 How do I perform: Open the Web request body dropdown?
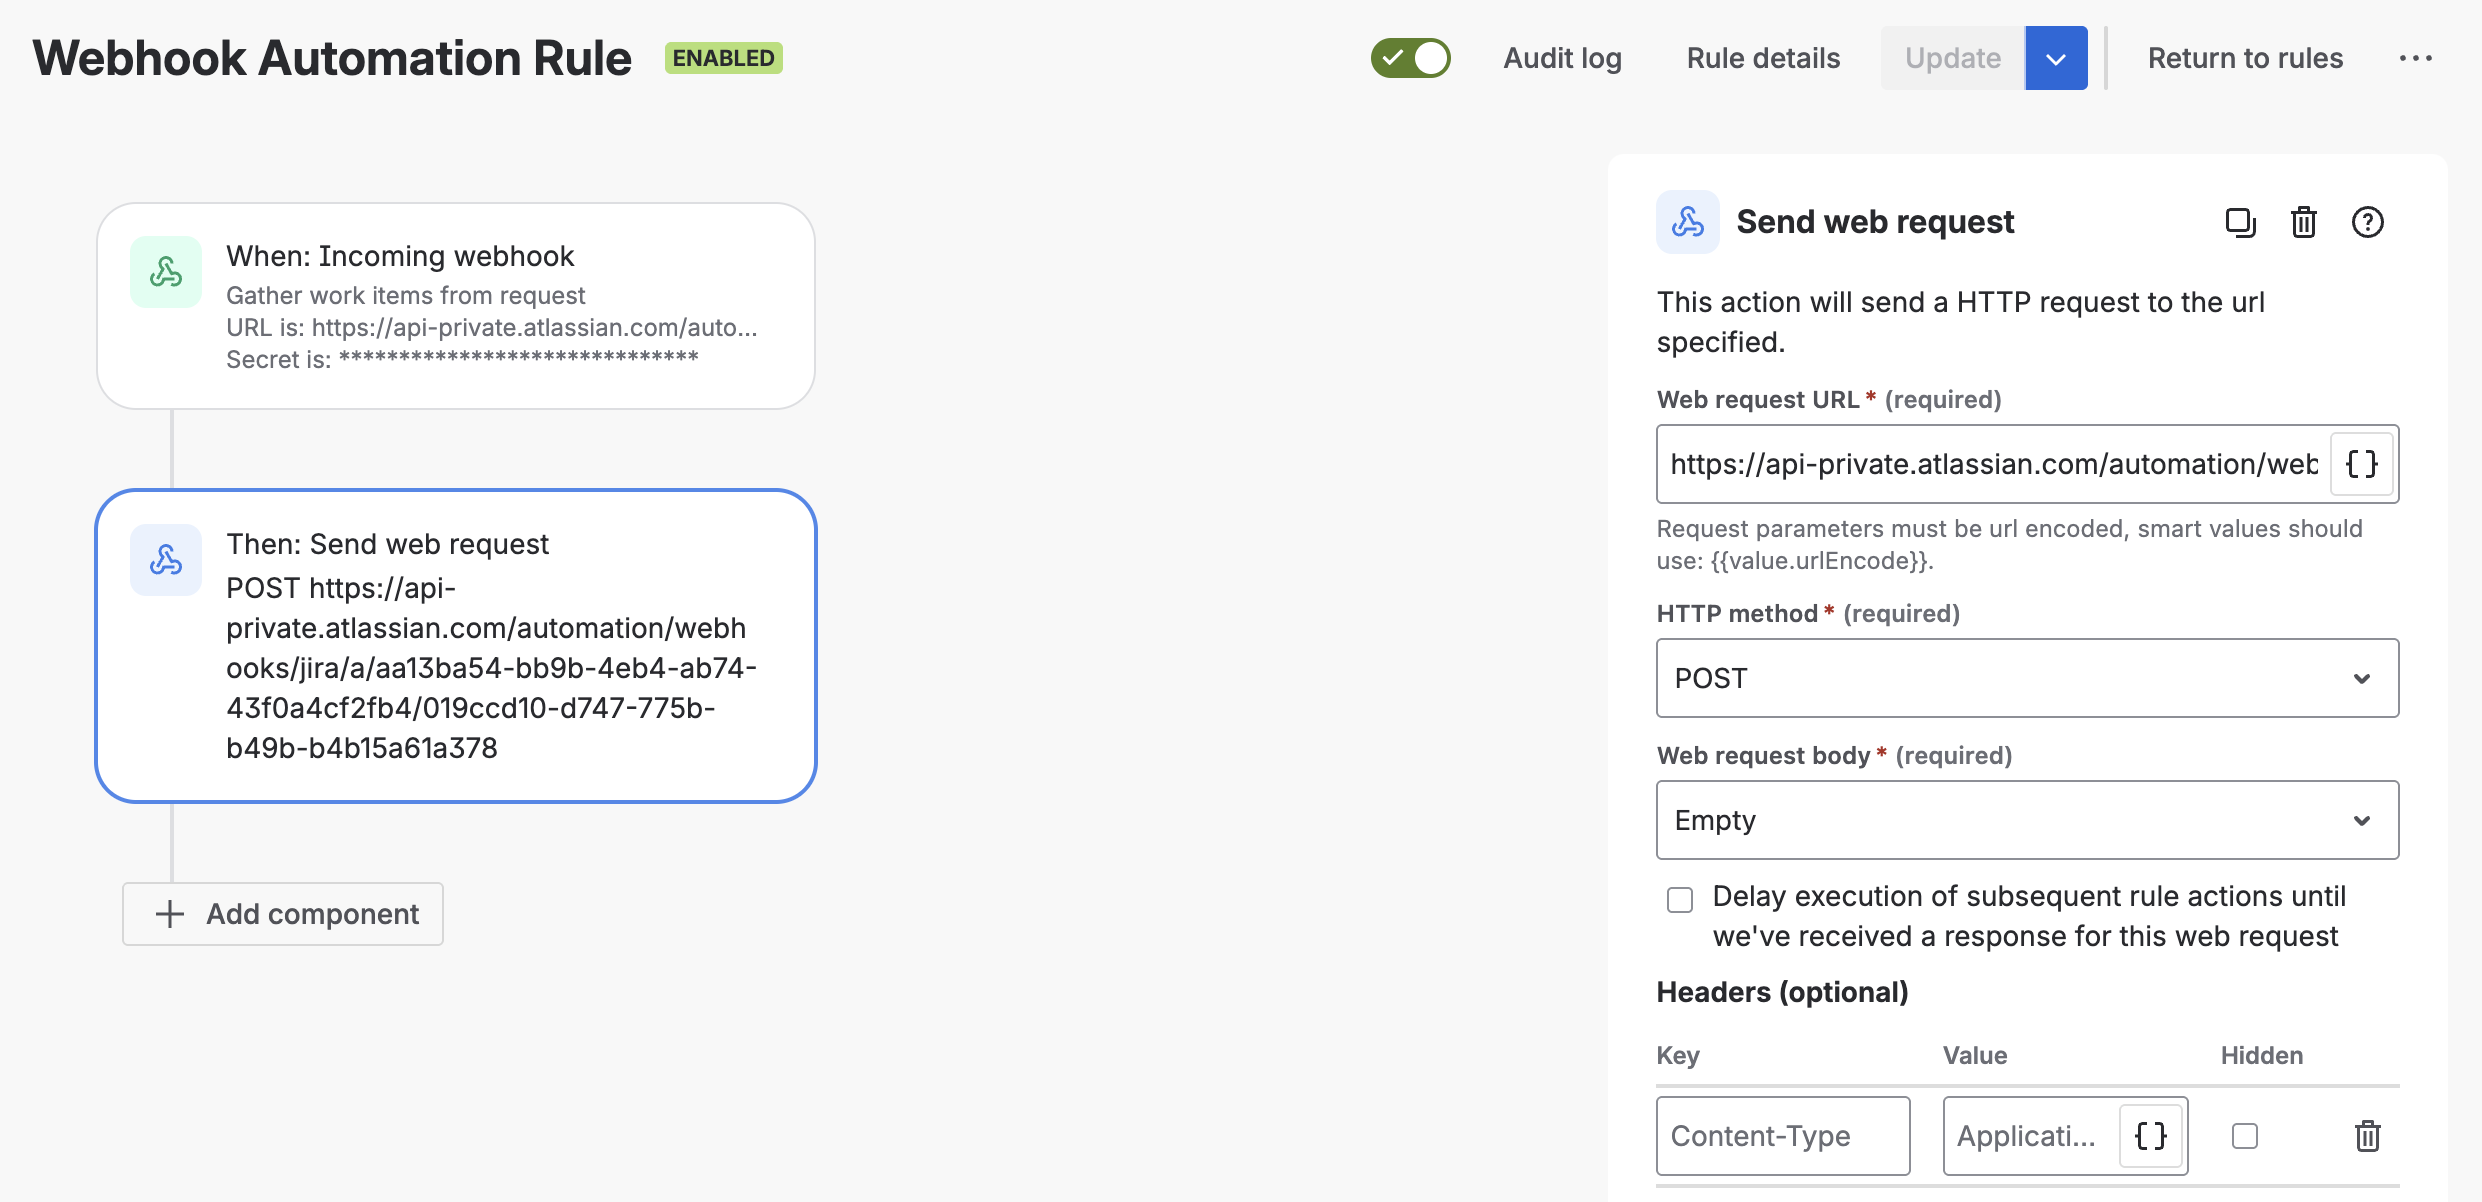[2027, 820]
